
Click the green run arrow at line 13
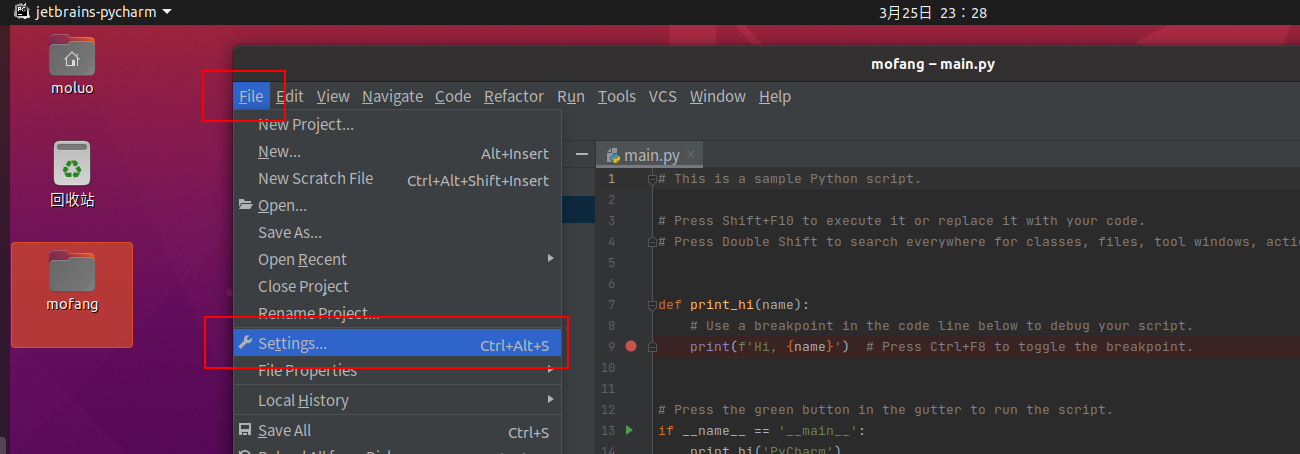point(629,430)
